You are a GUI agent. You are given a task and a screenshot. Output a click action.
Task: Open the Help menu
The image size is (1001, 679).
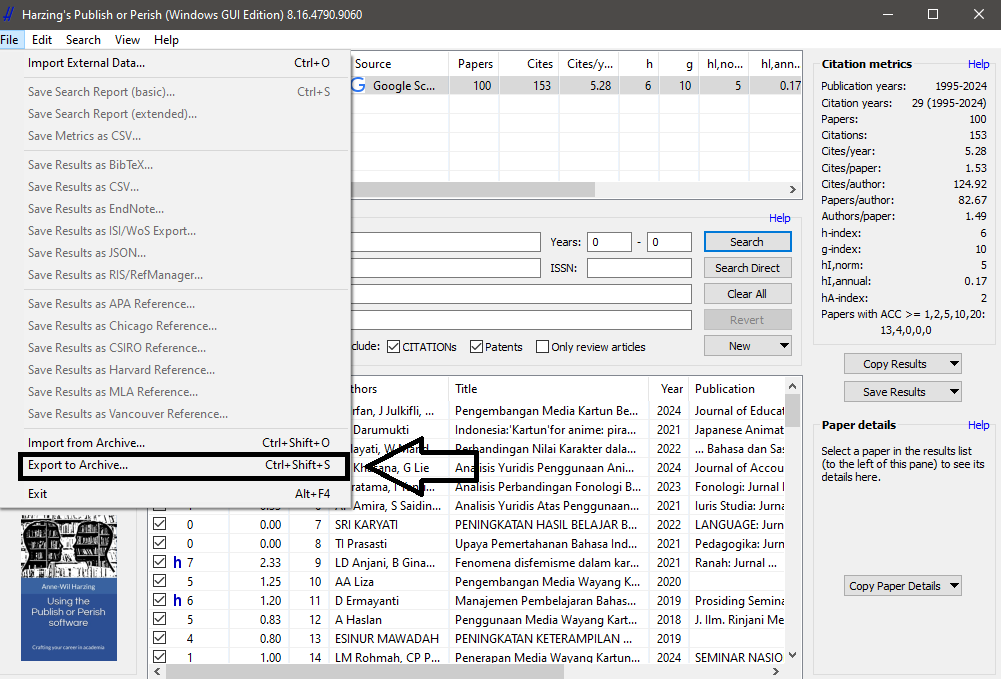[166, 40]
